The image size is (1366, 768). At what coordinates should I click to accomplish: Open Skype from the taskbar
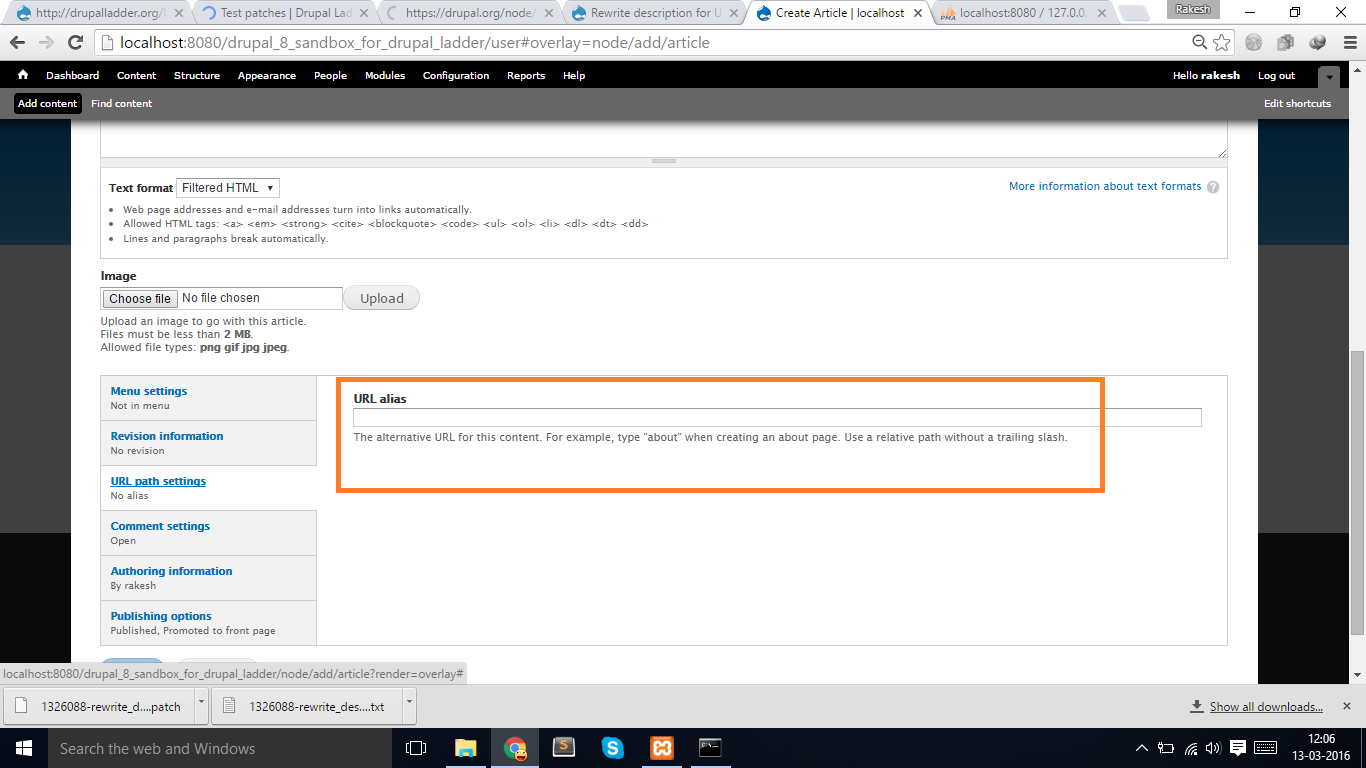pyautogui.click(x=612, y=747)
